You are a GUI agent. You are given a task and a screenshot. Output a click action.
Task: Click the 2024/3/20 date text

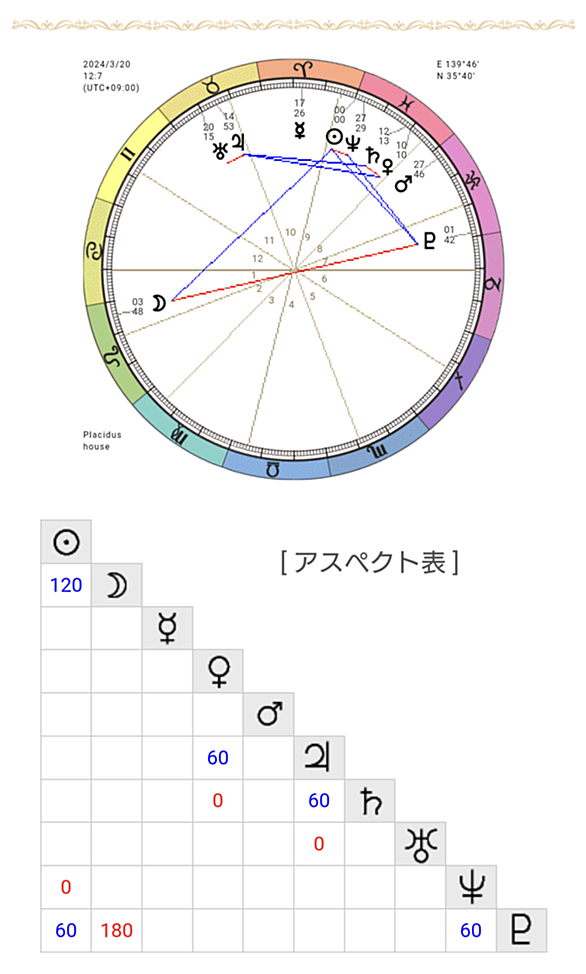tap(107, 65)
